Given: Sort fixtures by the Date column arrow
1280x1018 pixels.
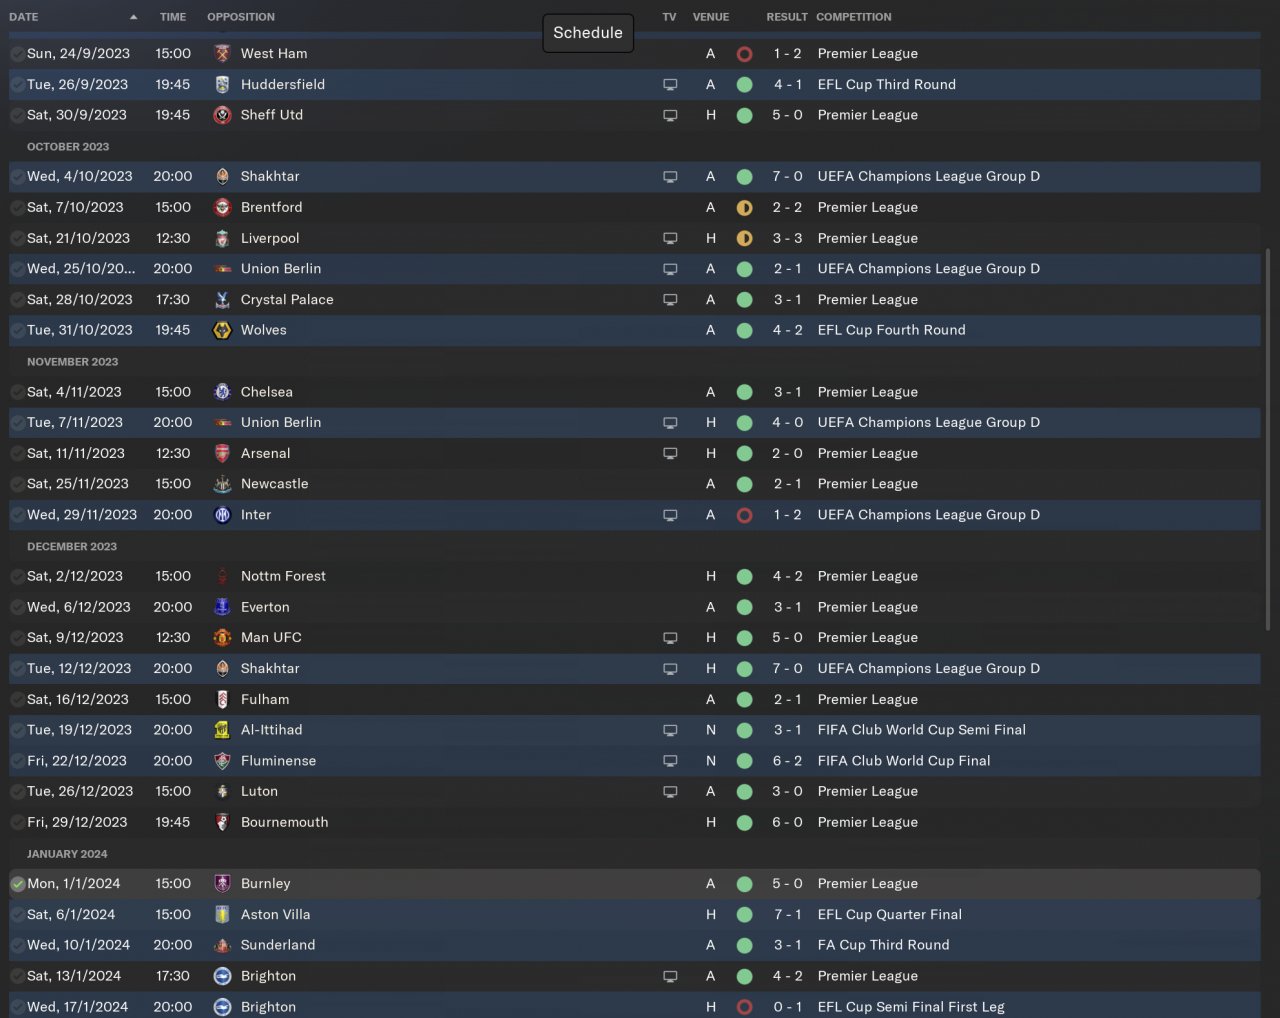Looking at the screenshot, I should [x=133, y=17].
